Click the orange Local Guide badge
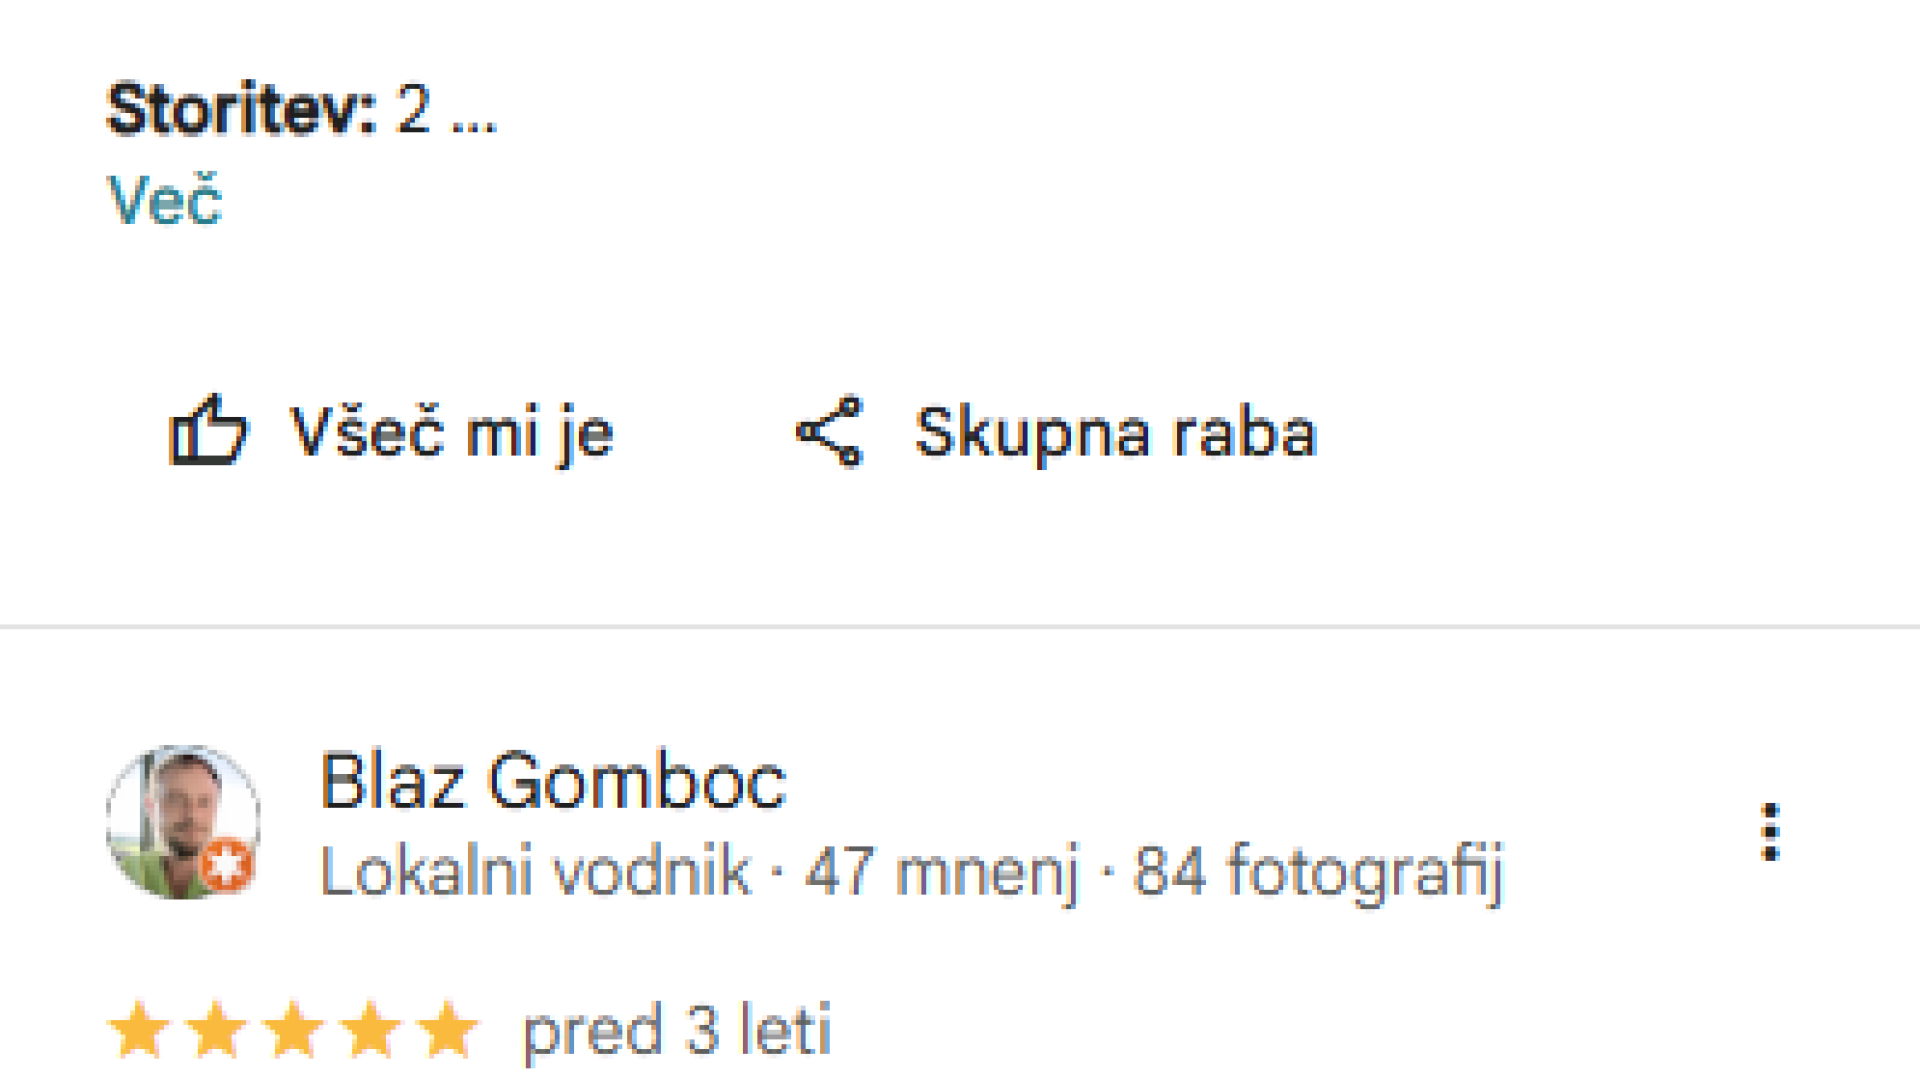Screen dimensions: 1920x1080 pos(227,864)
